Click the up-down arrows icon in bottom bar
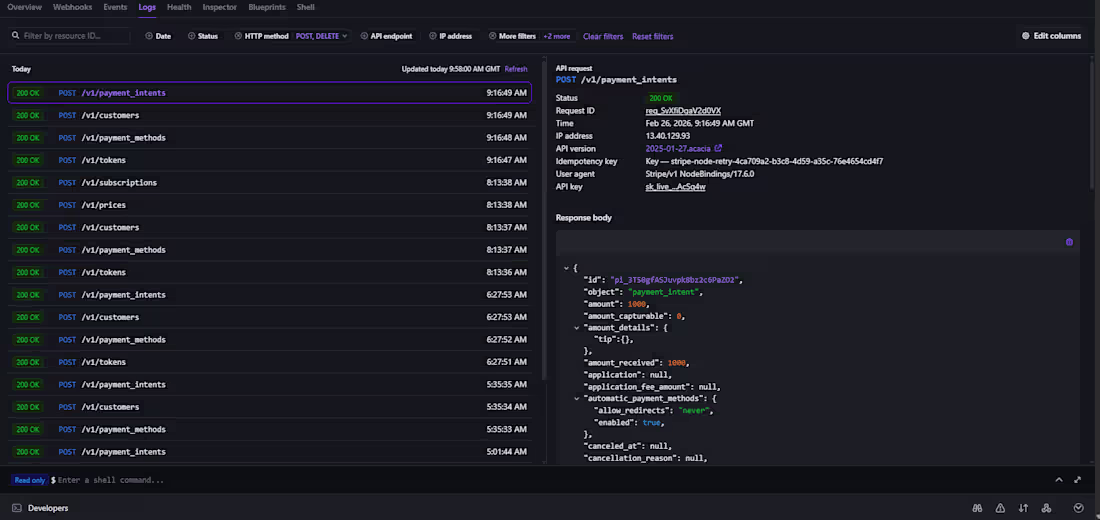1100x520 pixels. [1024, 508]
